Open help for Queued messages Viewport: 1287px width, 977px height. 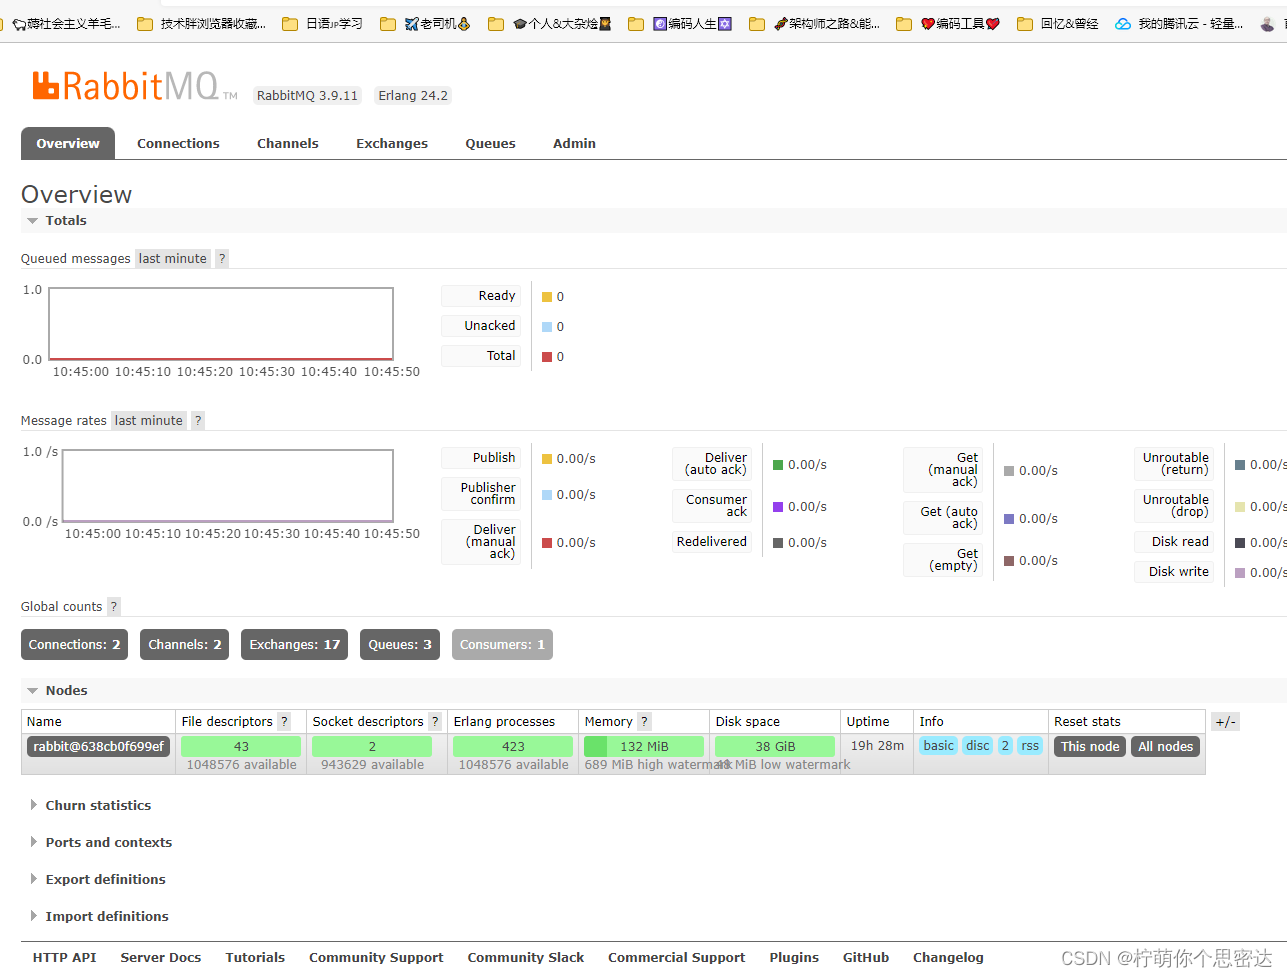[x=222, y=258]
